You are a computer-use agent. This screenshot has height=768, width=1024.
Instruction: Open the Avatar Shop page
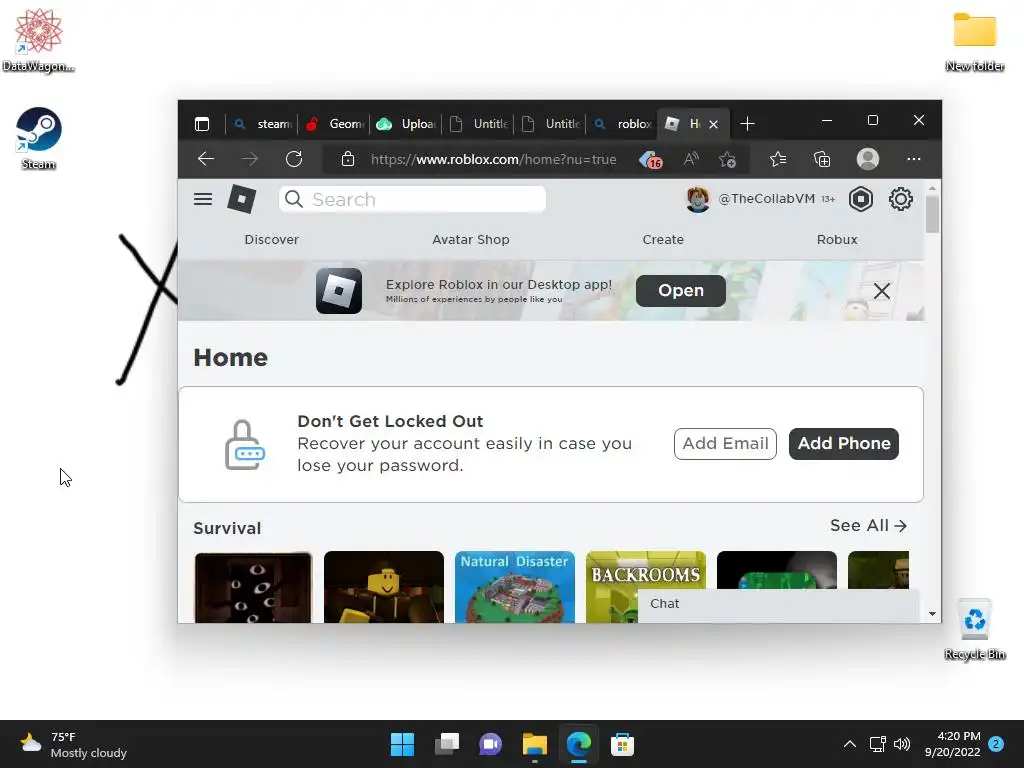471,240
